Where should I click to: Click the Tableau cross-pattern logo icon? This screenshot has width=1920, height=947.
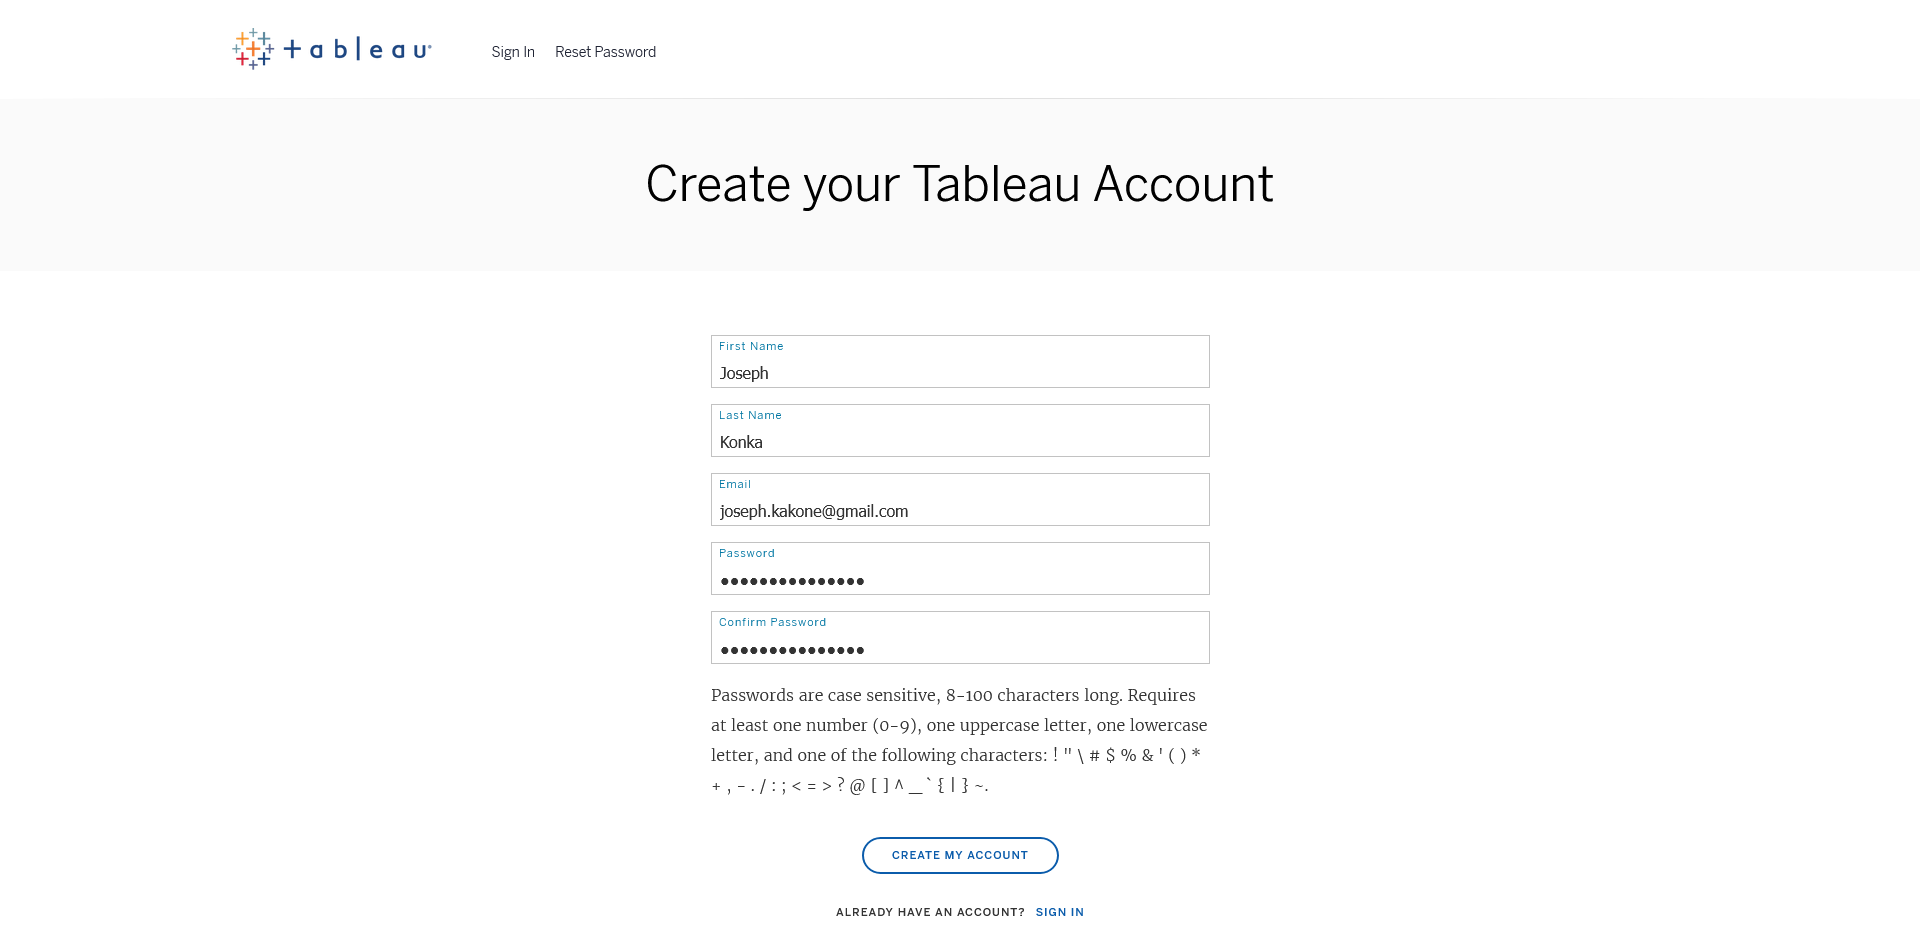coord(253,49)
